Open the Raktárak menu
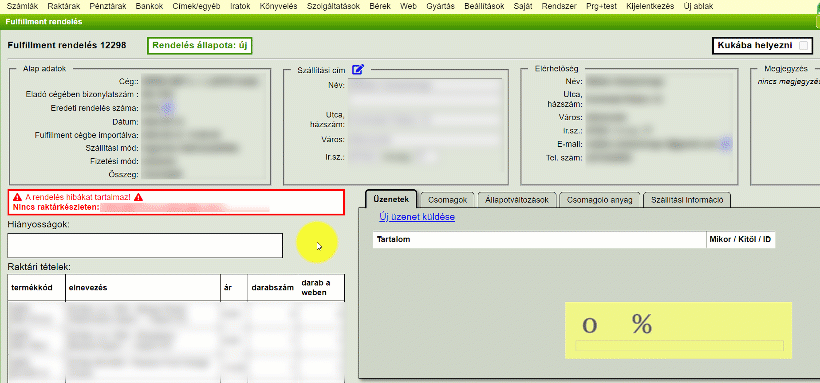The width and height of the screenshot is (820, 383). (60, 6)
